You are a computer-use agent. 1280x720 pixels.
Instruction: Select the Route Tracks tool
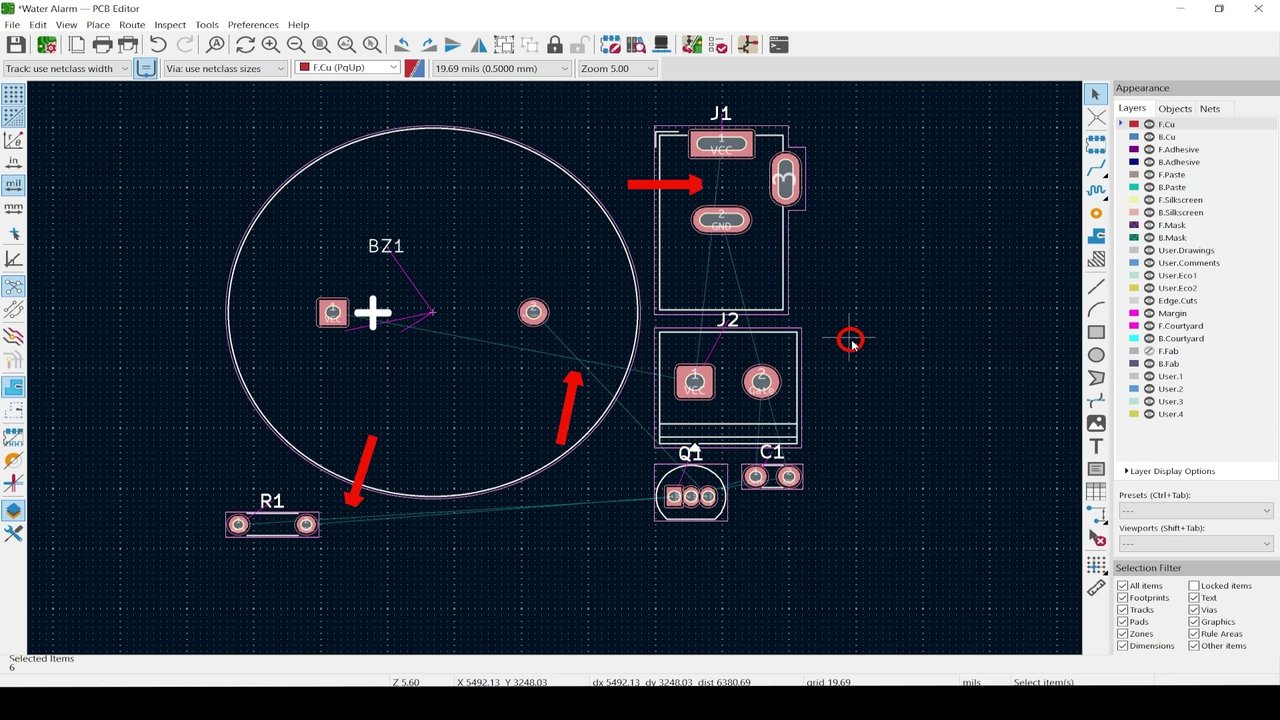pyautogui.click(x=1096, y=167)
